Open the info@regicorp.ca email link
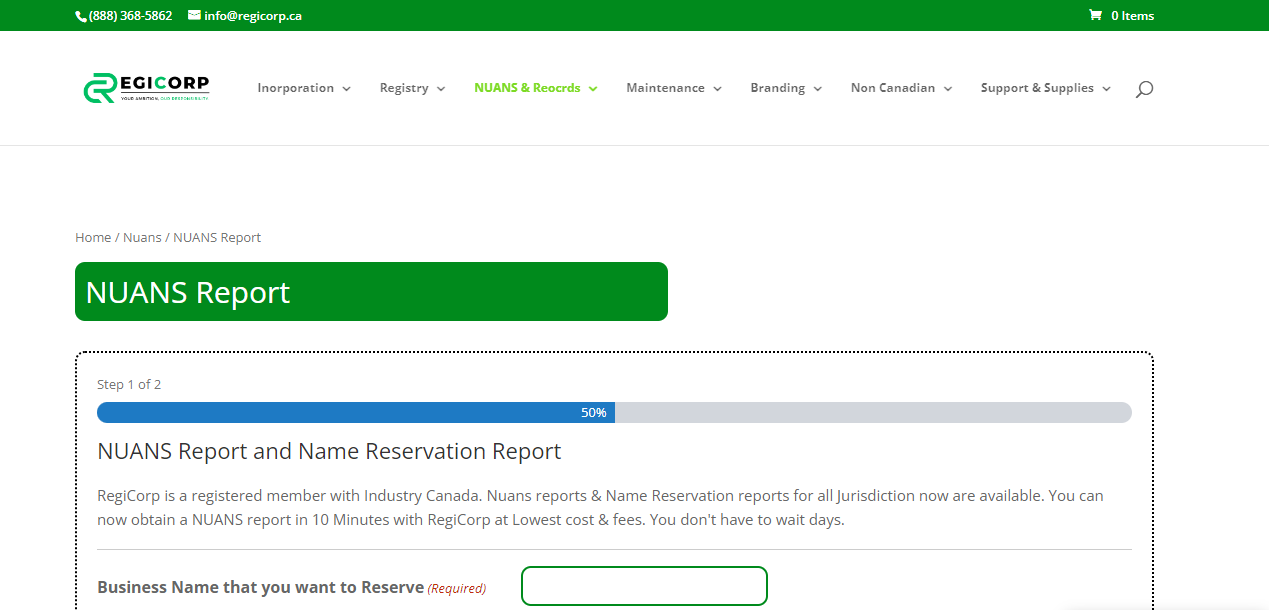The image size is (1269, 610). pos(253,16)
